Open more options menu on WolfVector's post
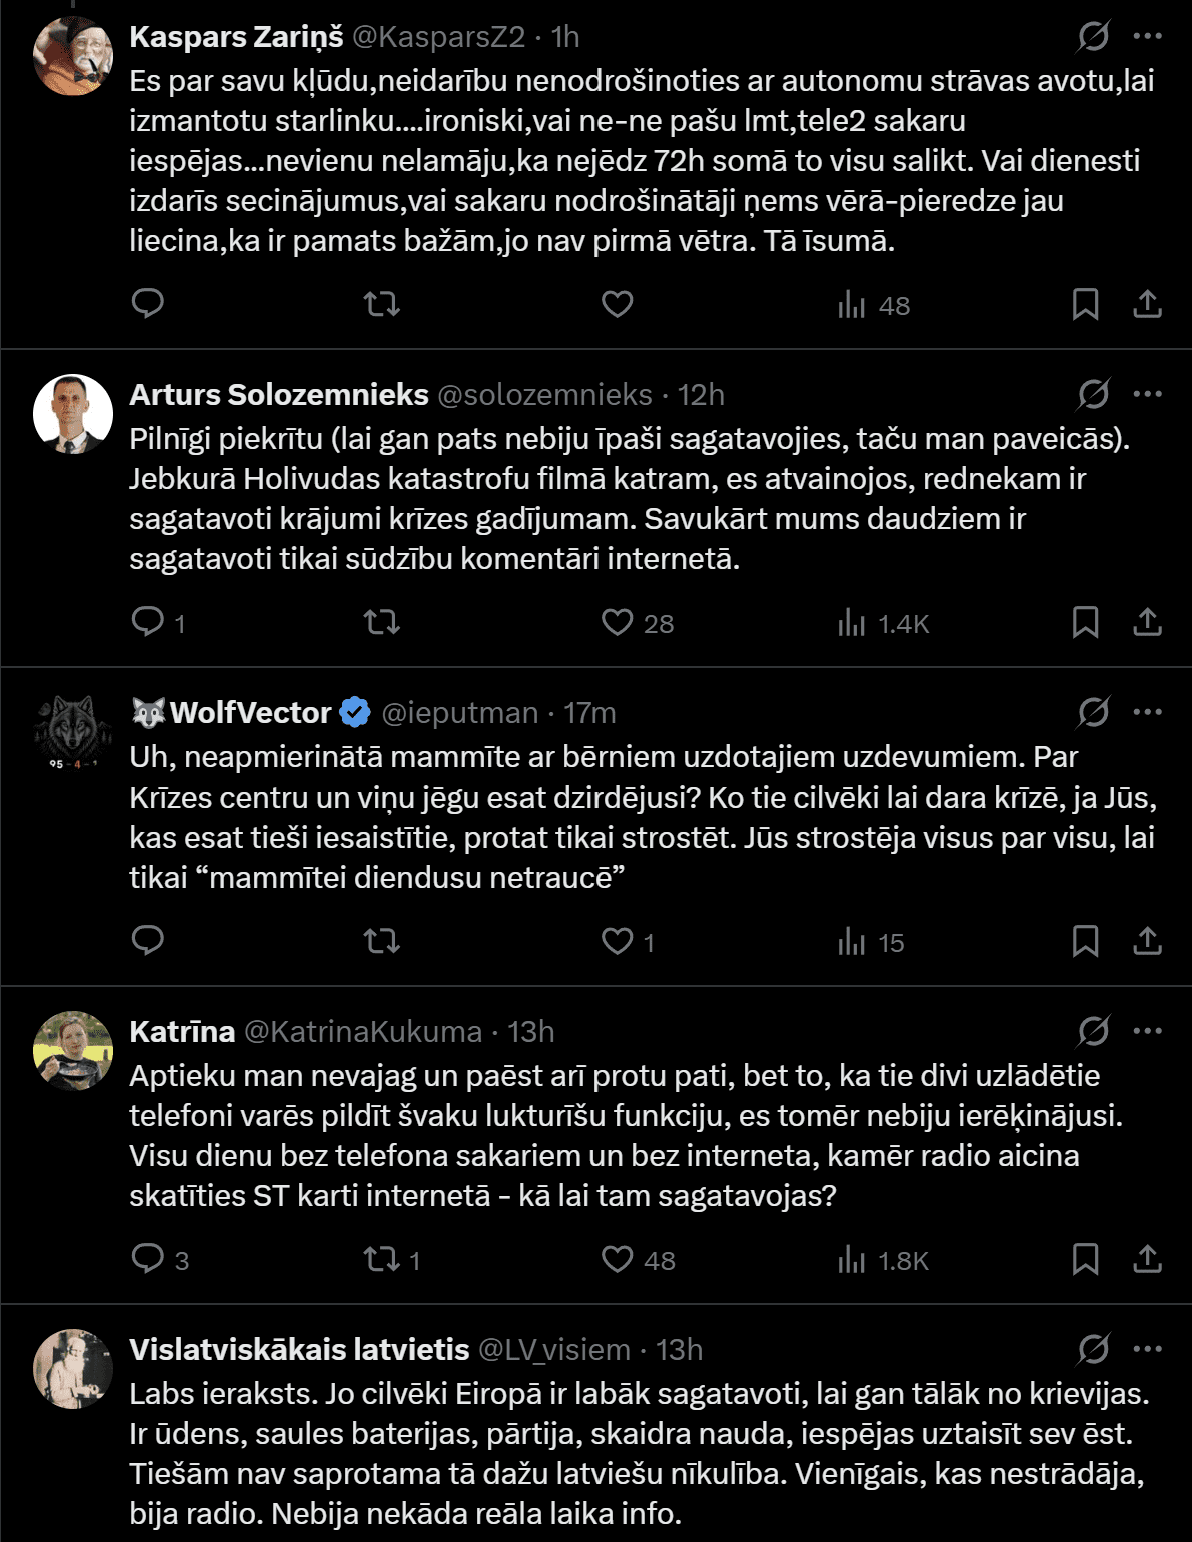The width and height of the screenshot is (1192, 1542). pyautogui.click(x=1147, y=713)
